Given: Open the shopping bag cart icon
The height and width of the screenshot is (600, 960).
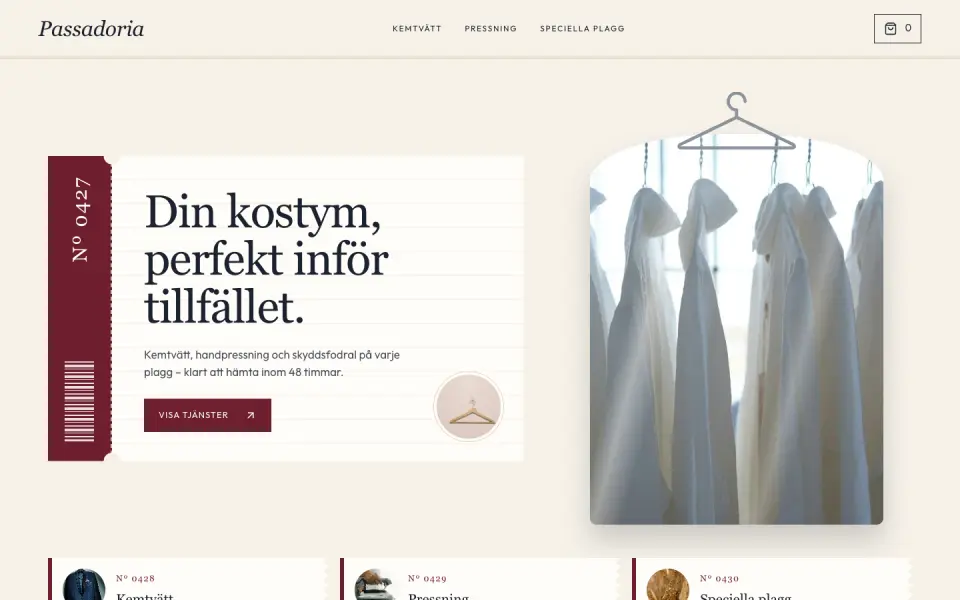Looking at the screenshot, I should [890, 28].
